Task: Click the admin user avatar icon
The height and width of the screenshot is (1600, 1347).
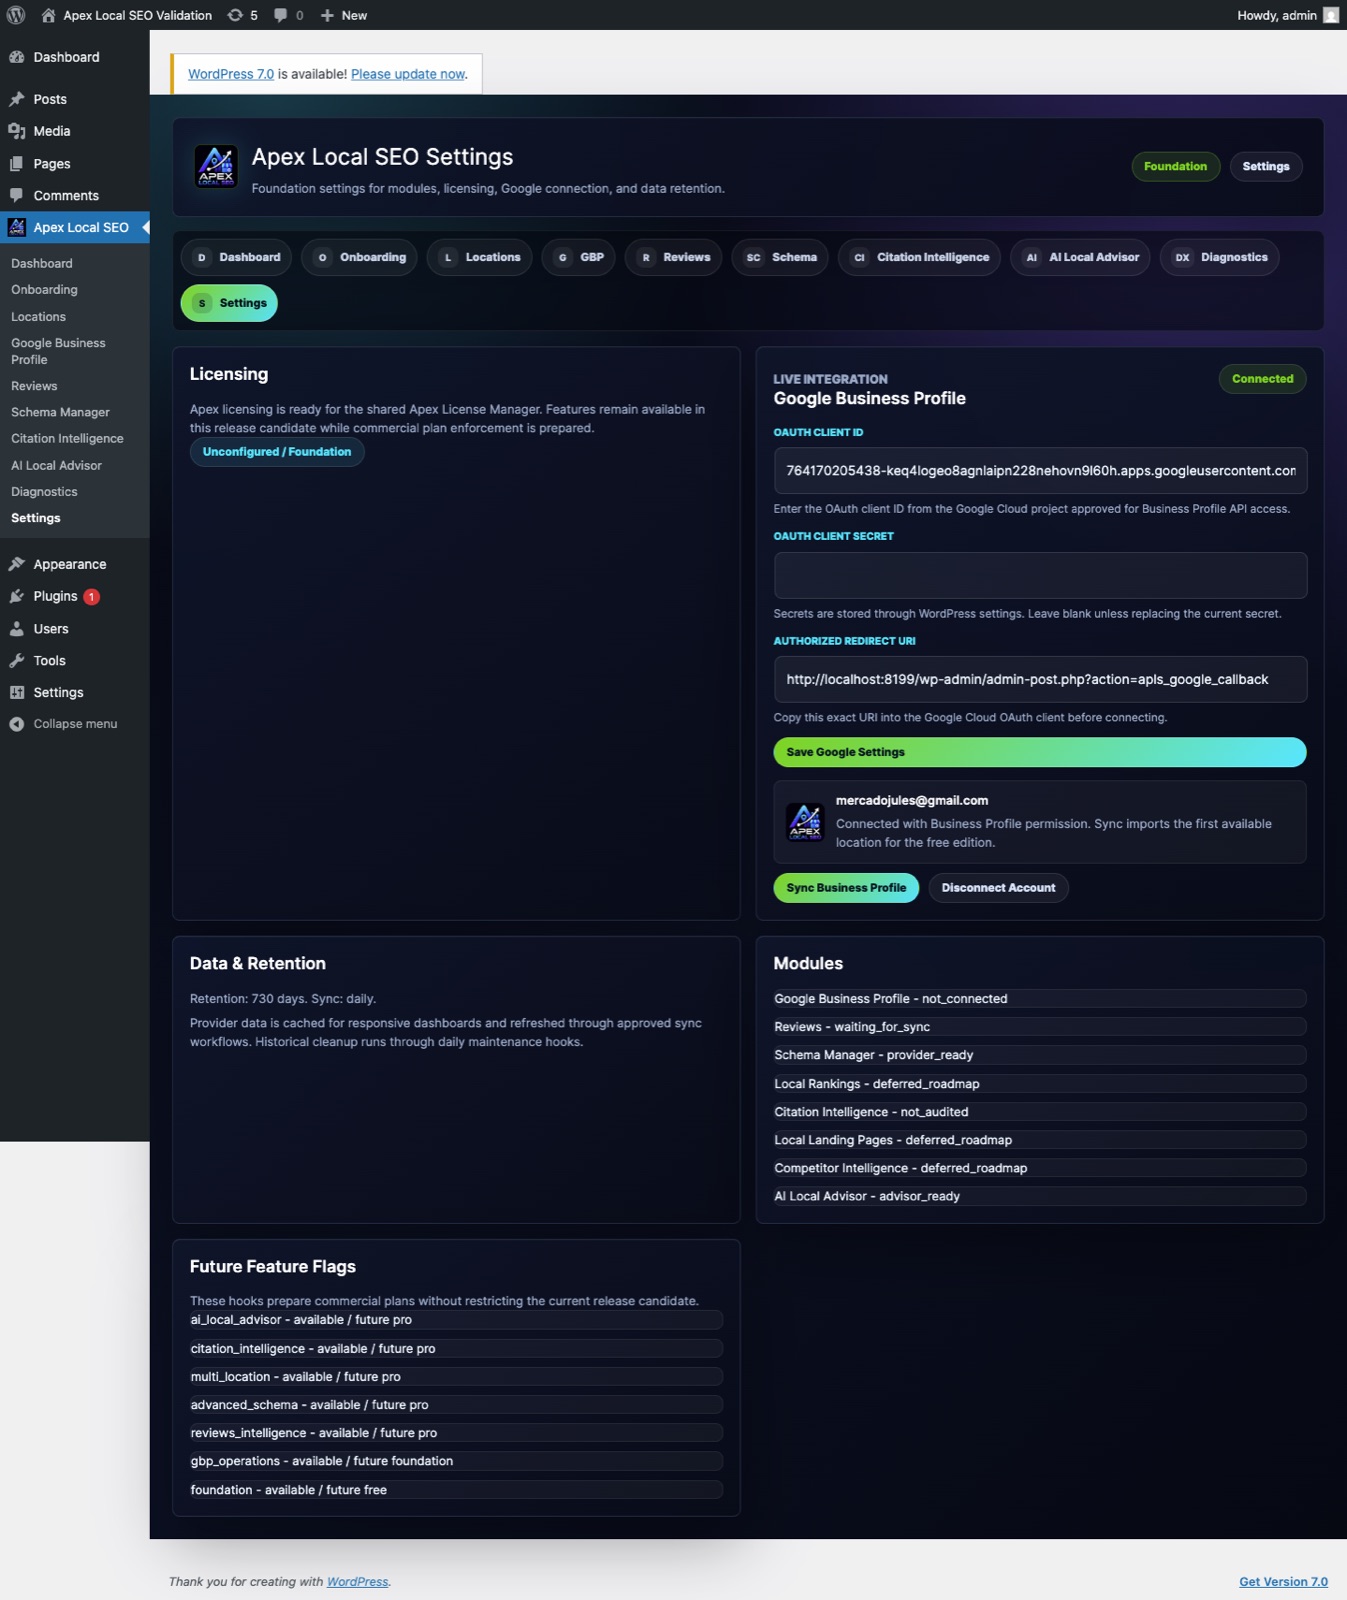Action: (x=1330, y=15)
